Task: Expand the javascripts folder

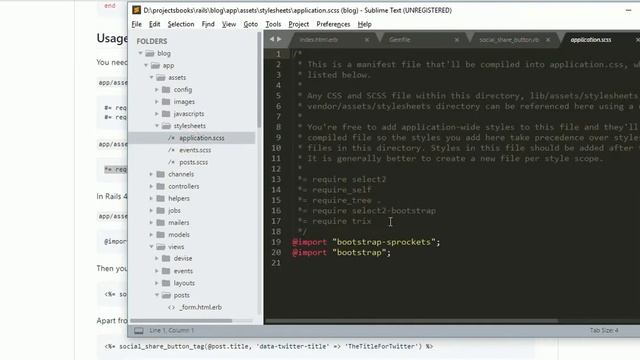Action: click(157, 113)
